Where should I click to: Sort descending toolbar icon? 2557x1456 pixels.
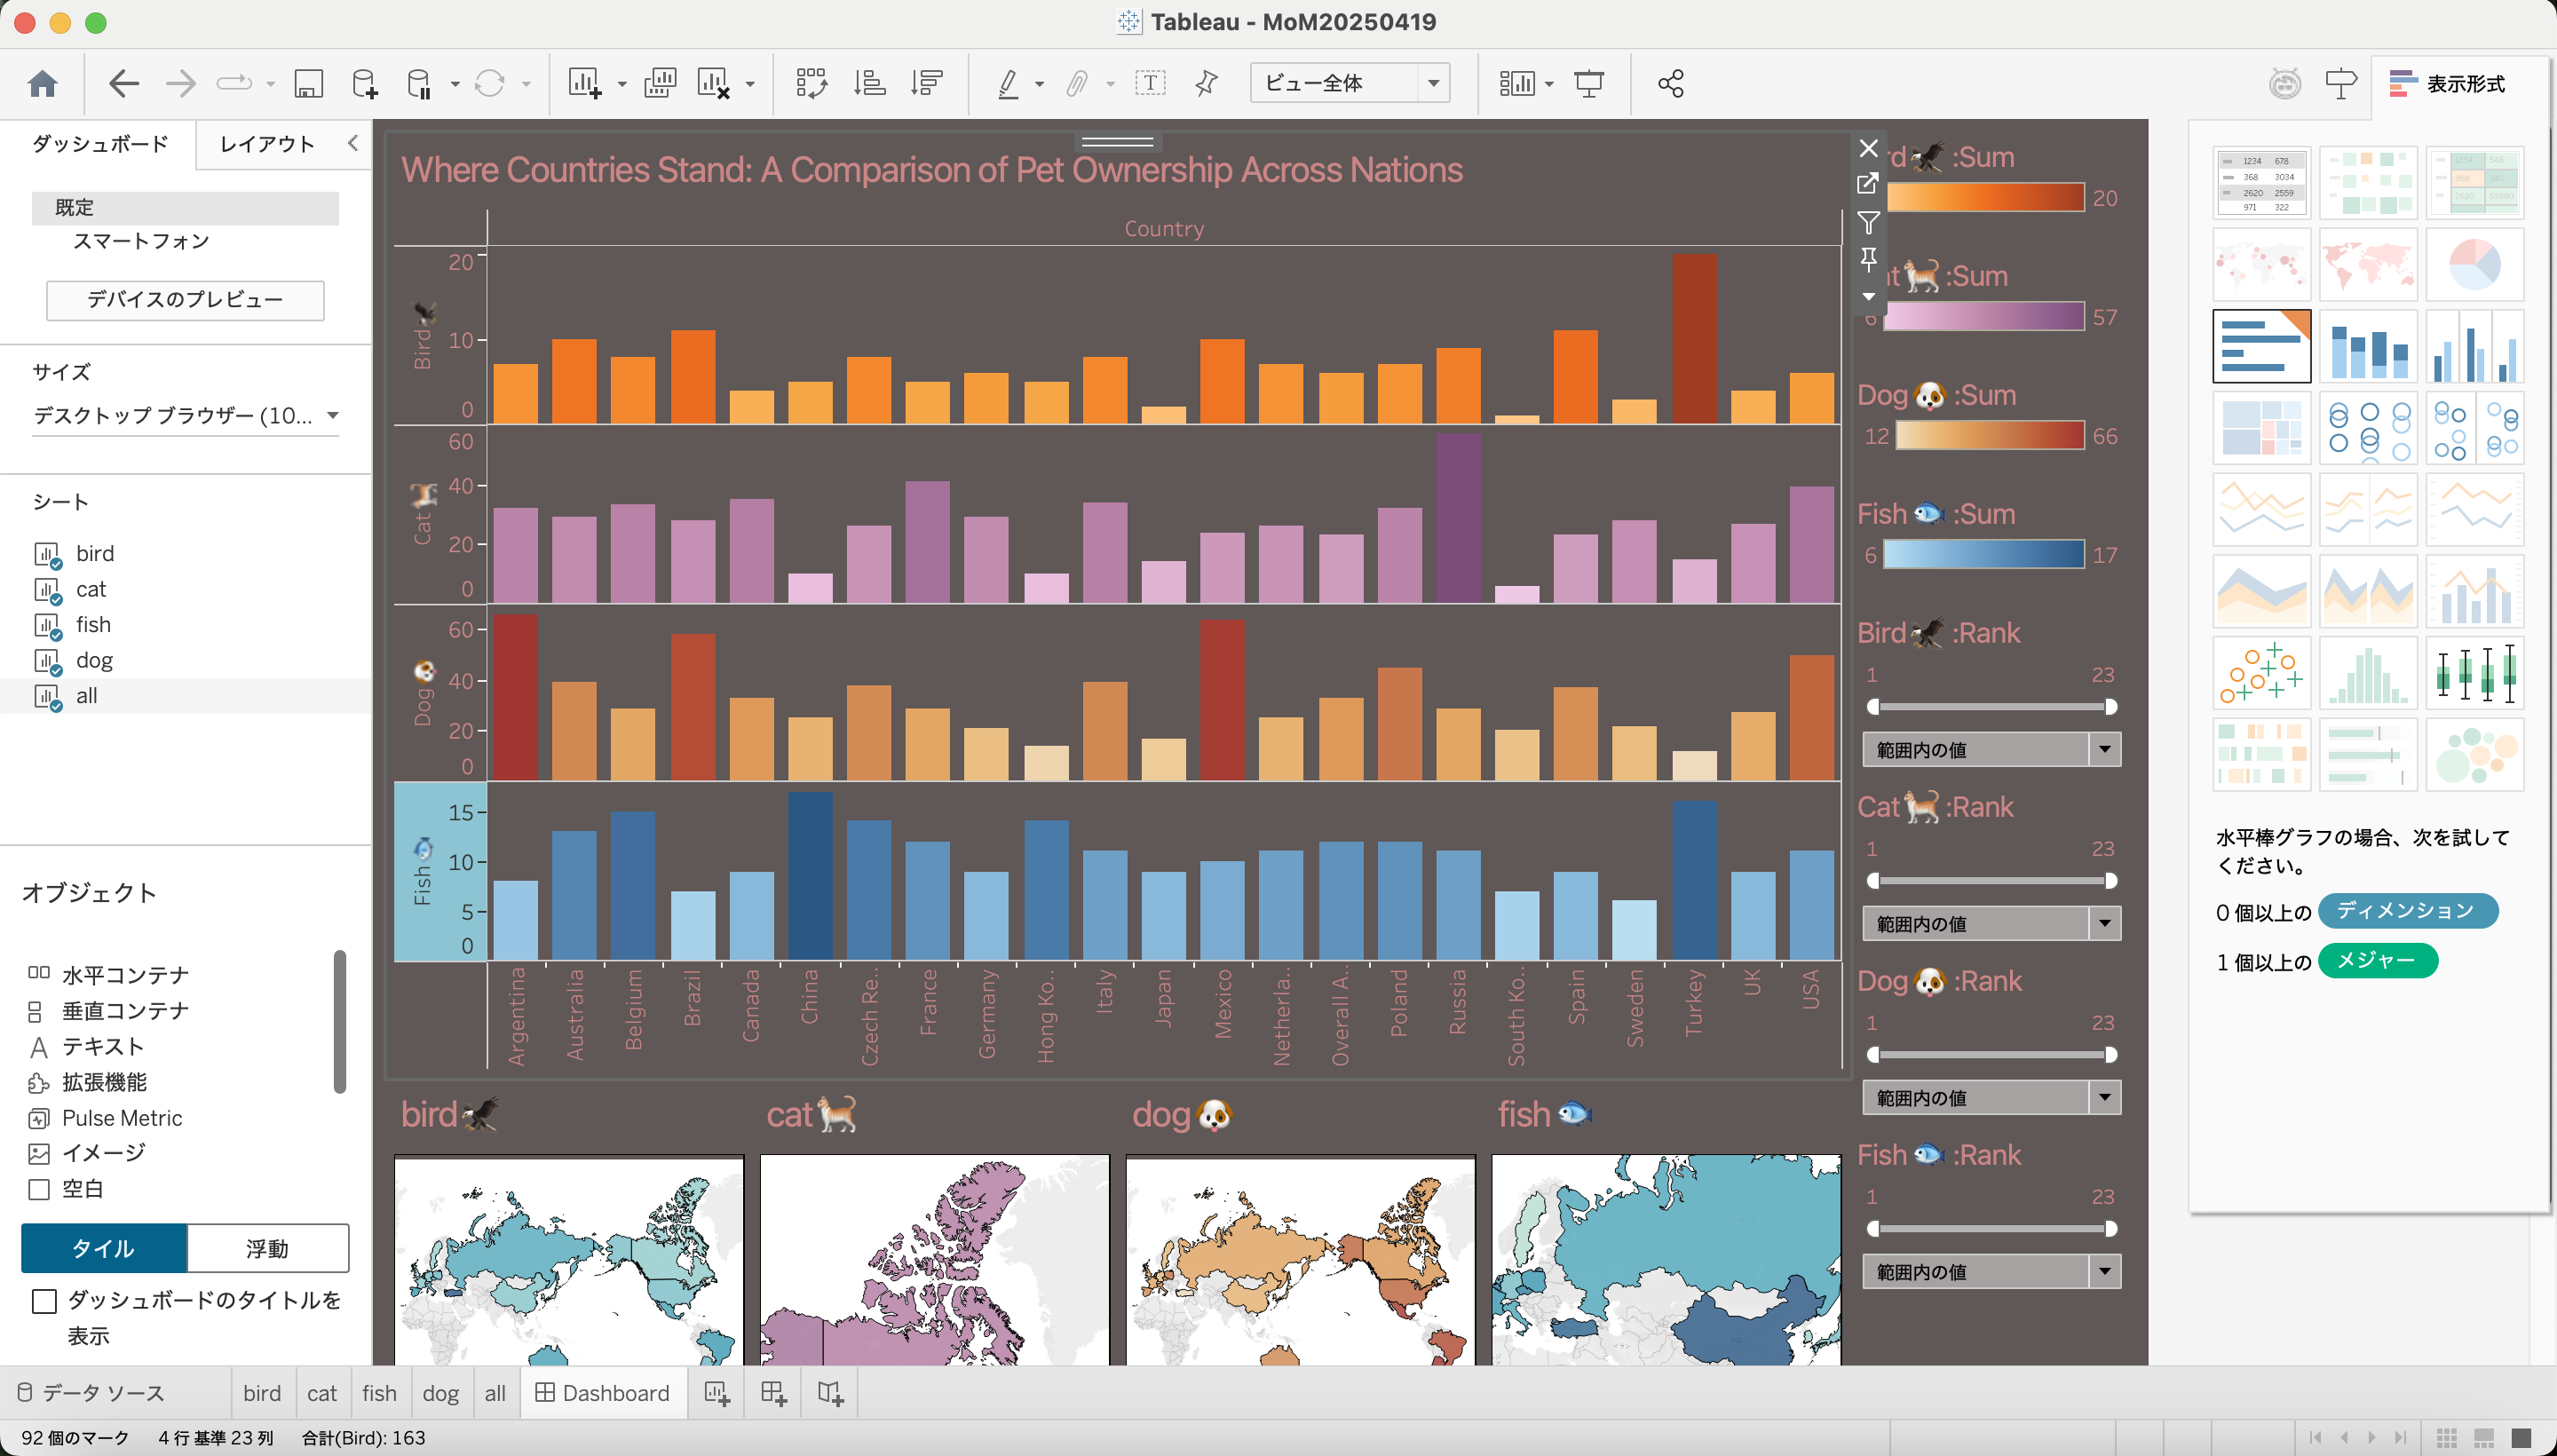[927, 83]
